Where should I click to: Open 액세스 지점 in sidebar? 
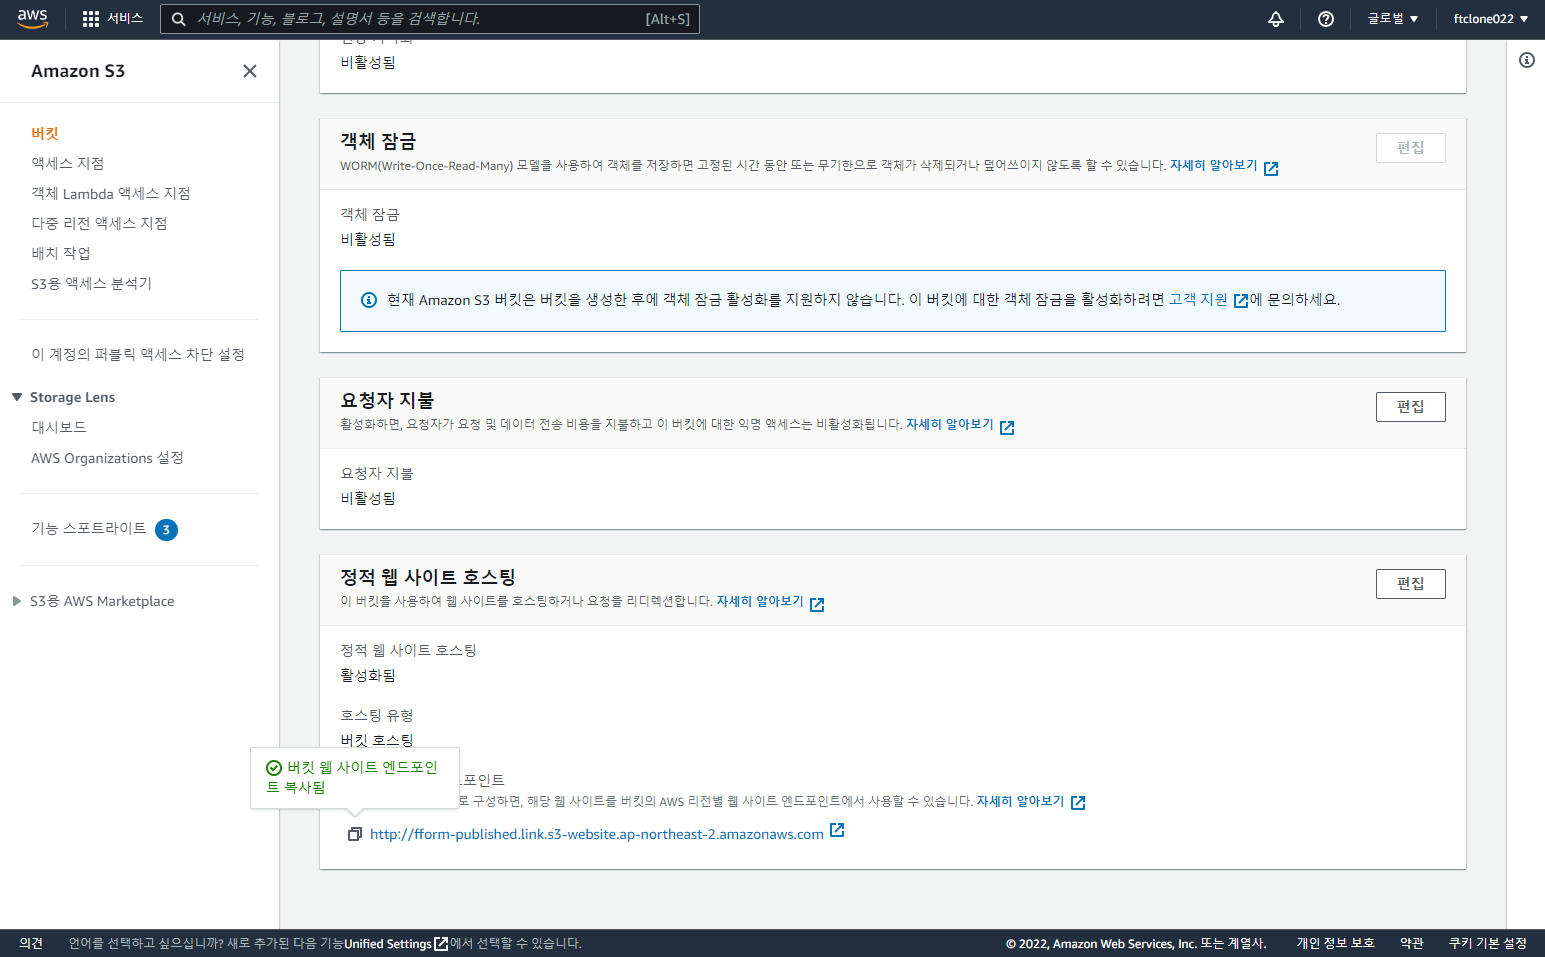point(67,163)
